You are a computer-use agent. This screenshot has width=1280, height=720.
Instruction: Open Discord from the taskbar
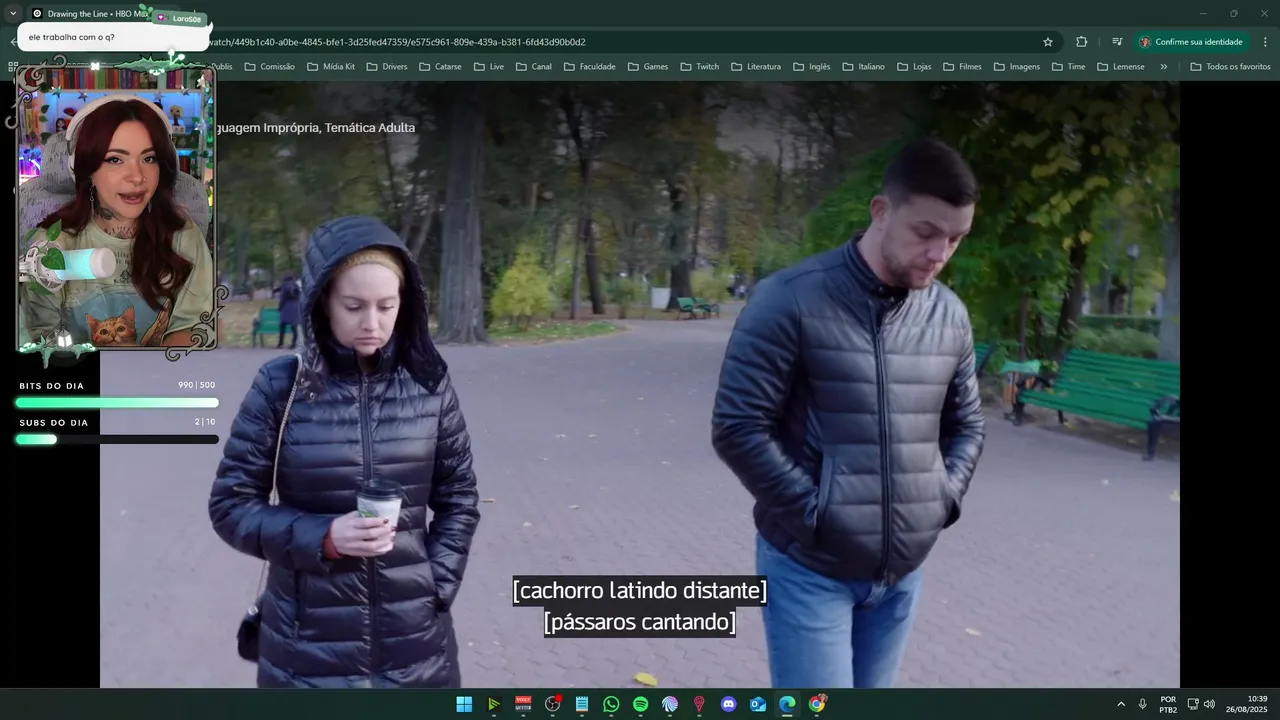728,704
